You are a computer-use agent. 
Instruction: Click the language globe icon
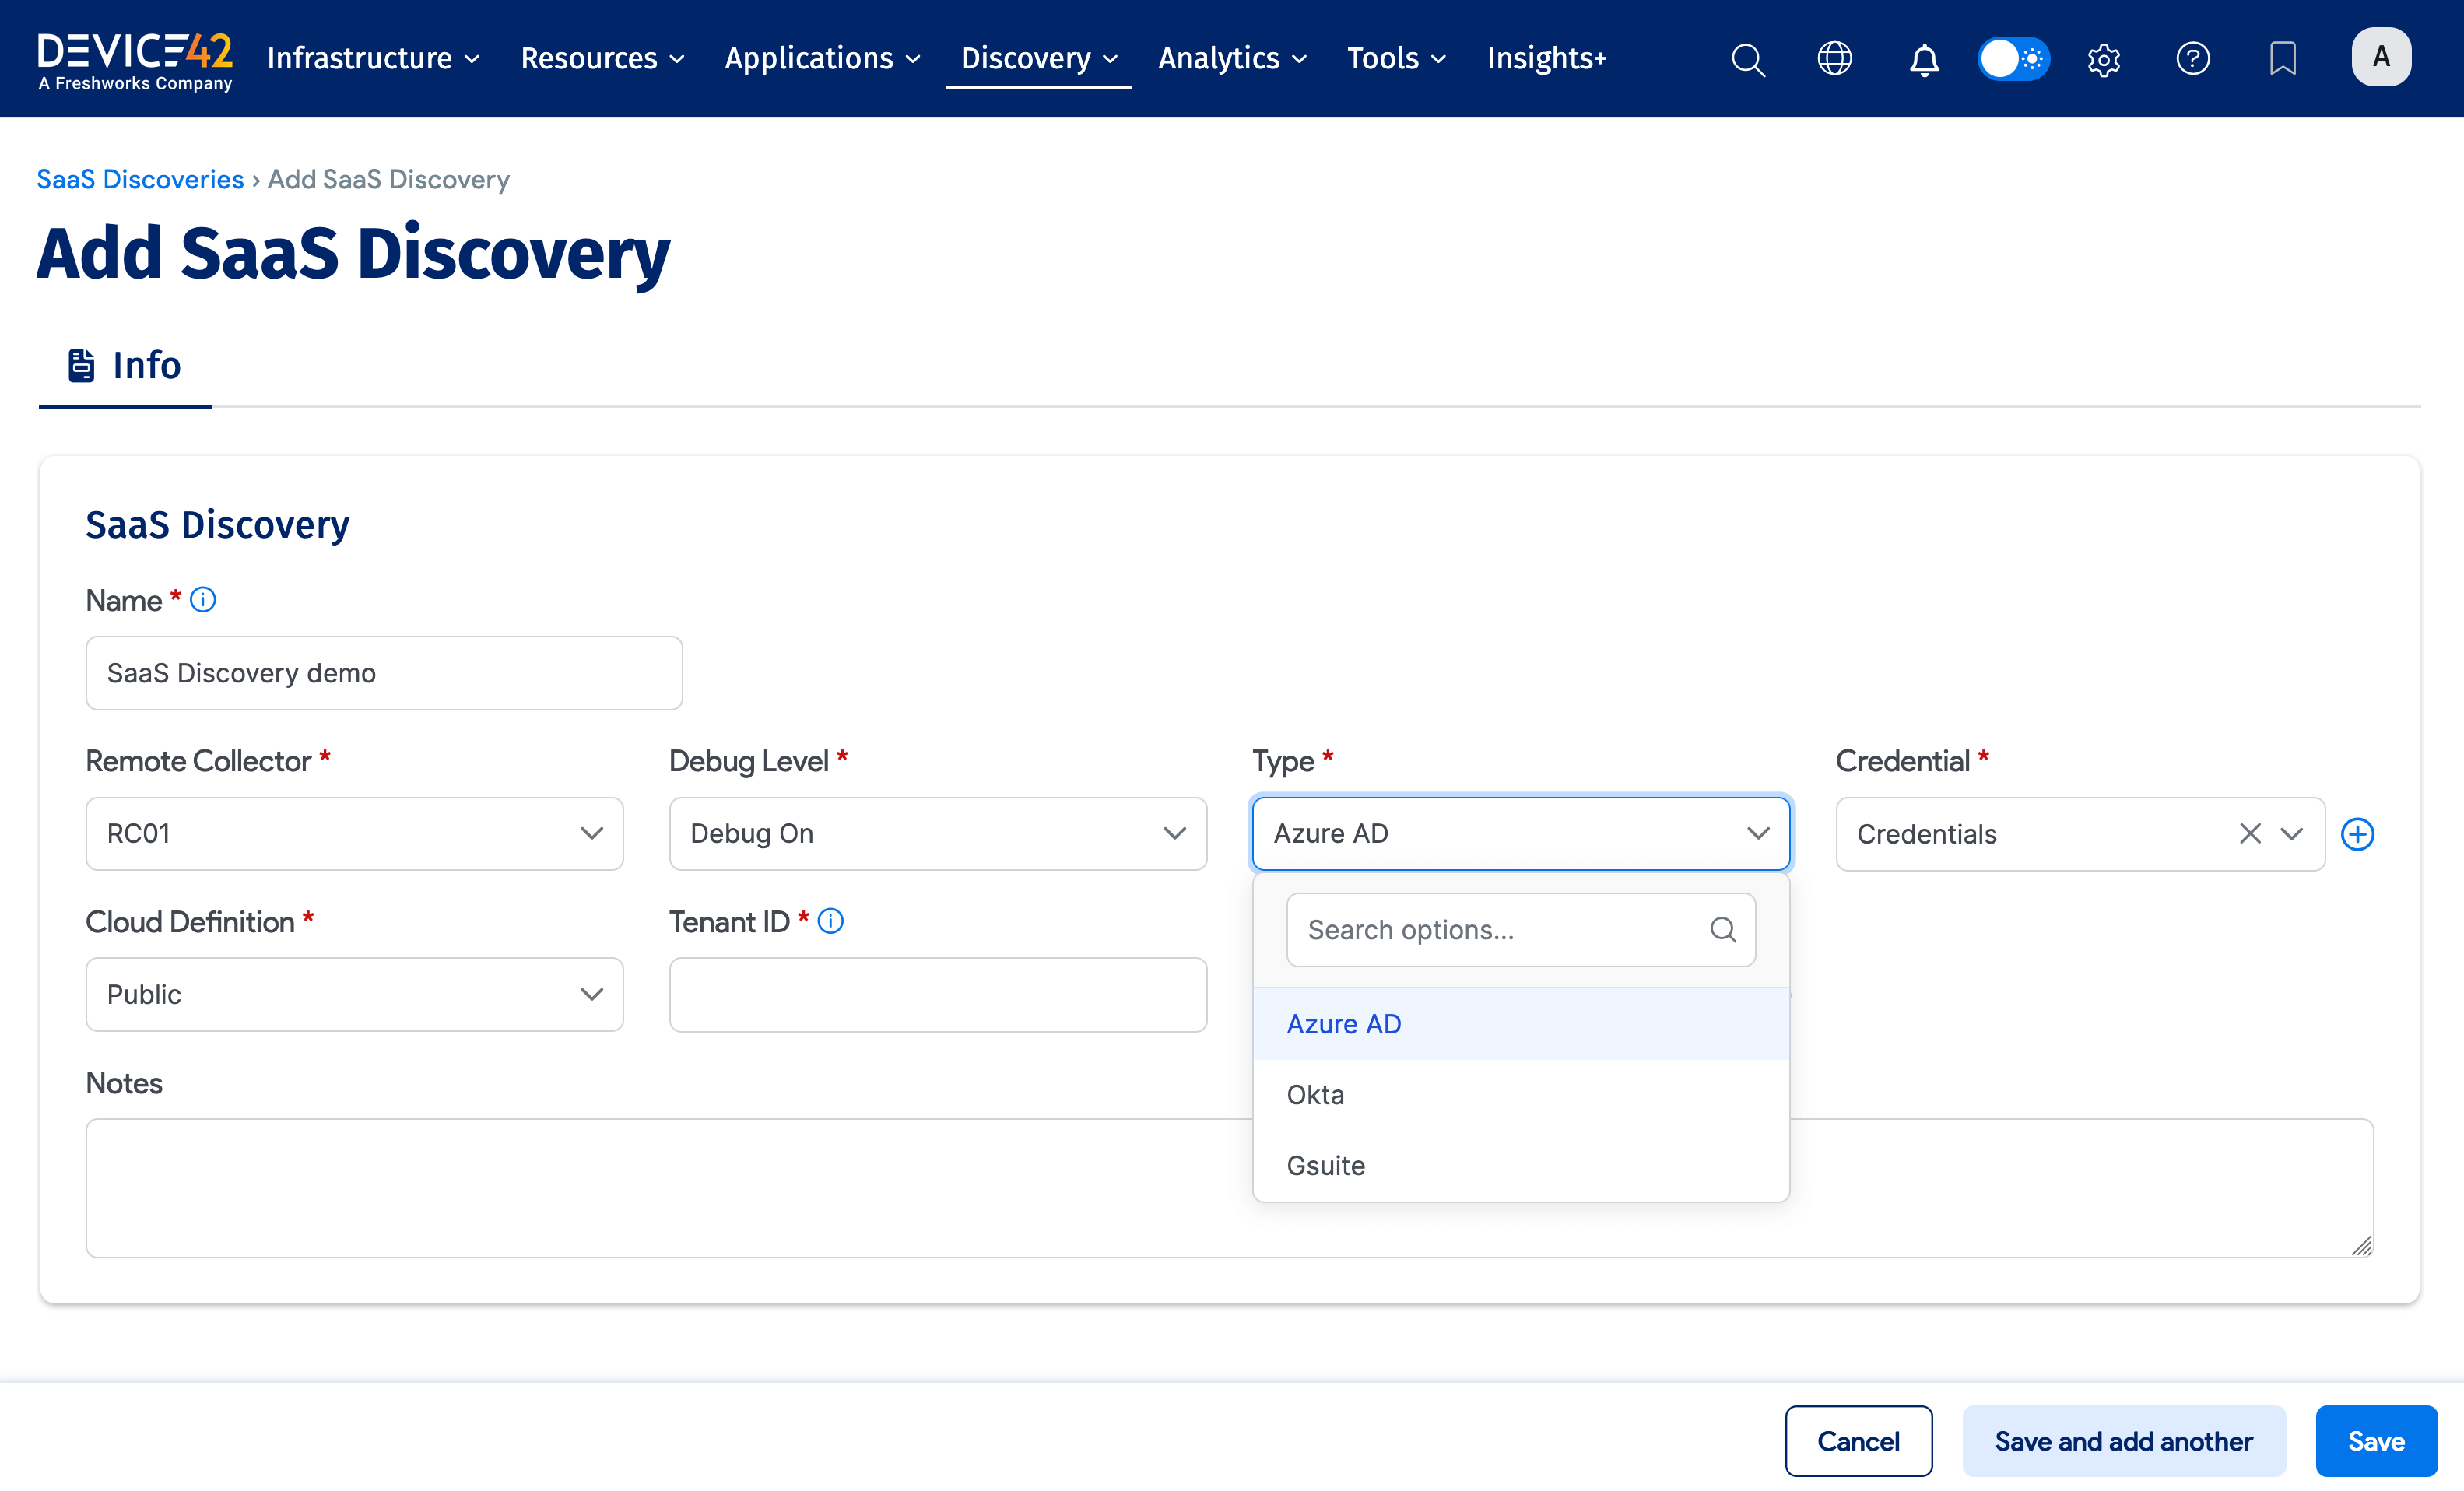pyautogui.click(x=1835, y=59)
